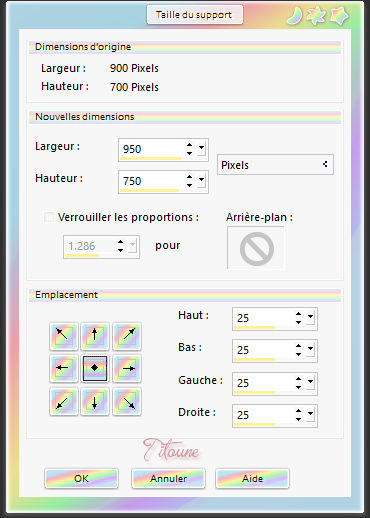Select bottom-center placement arrow
Image resolution: width=370 pixels, height=518 pixels.
[95, 401]
